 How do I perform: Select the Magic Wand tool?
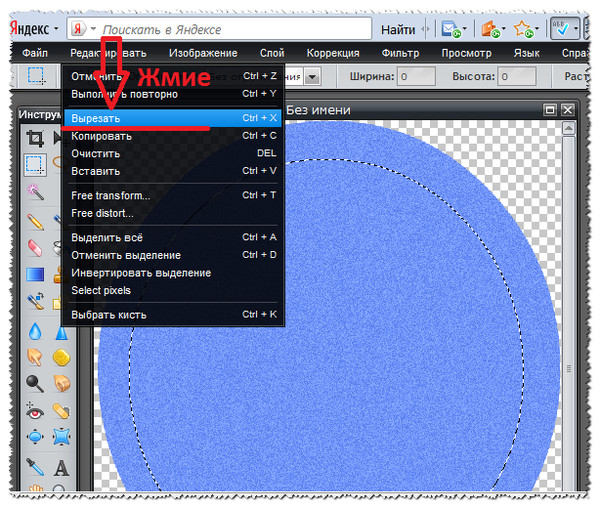click(x=35, y=191)
